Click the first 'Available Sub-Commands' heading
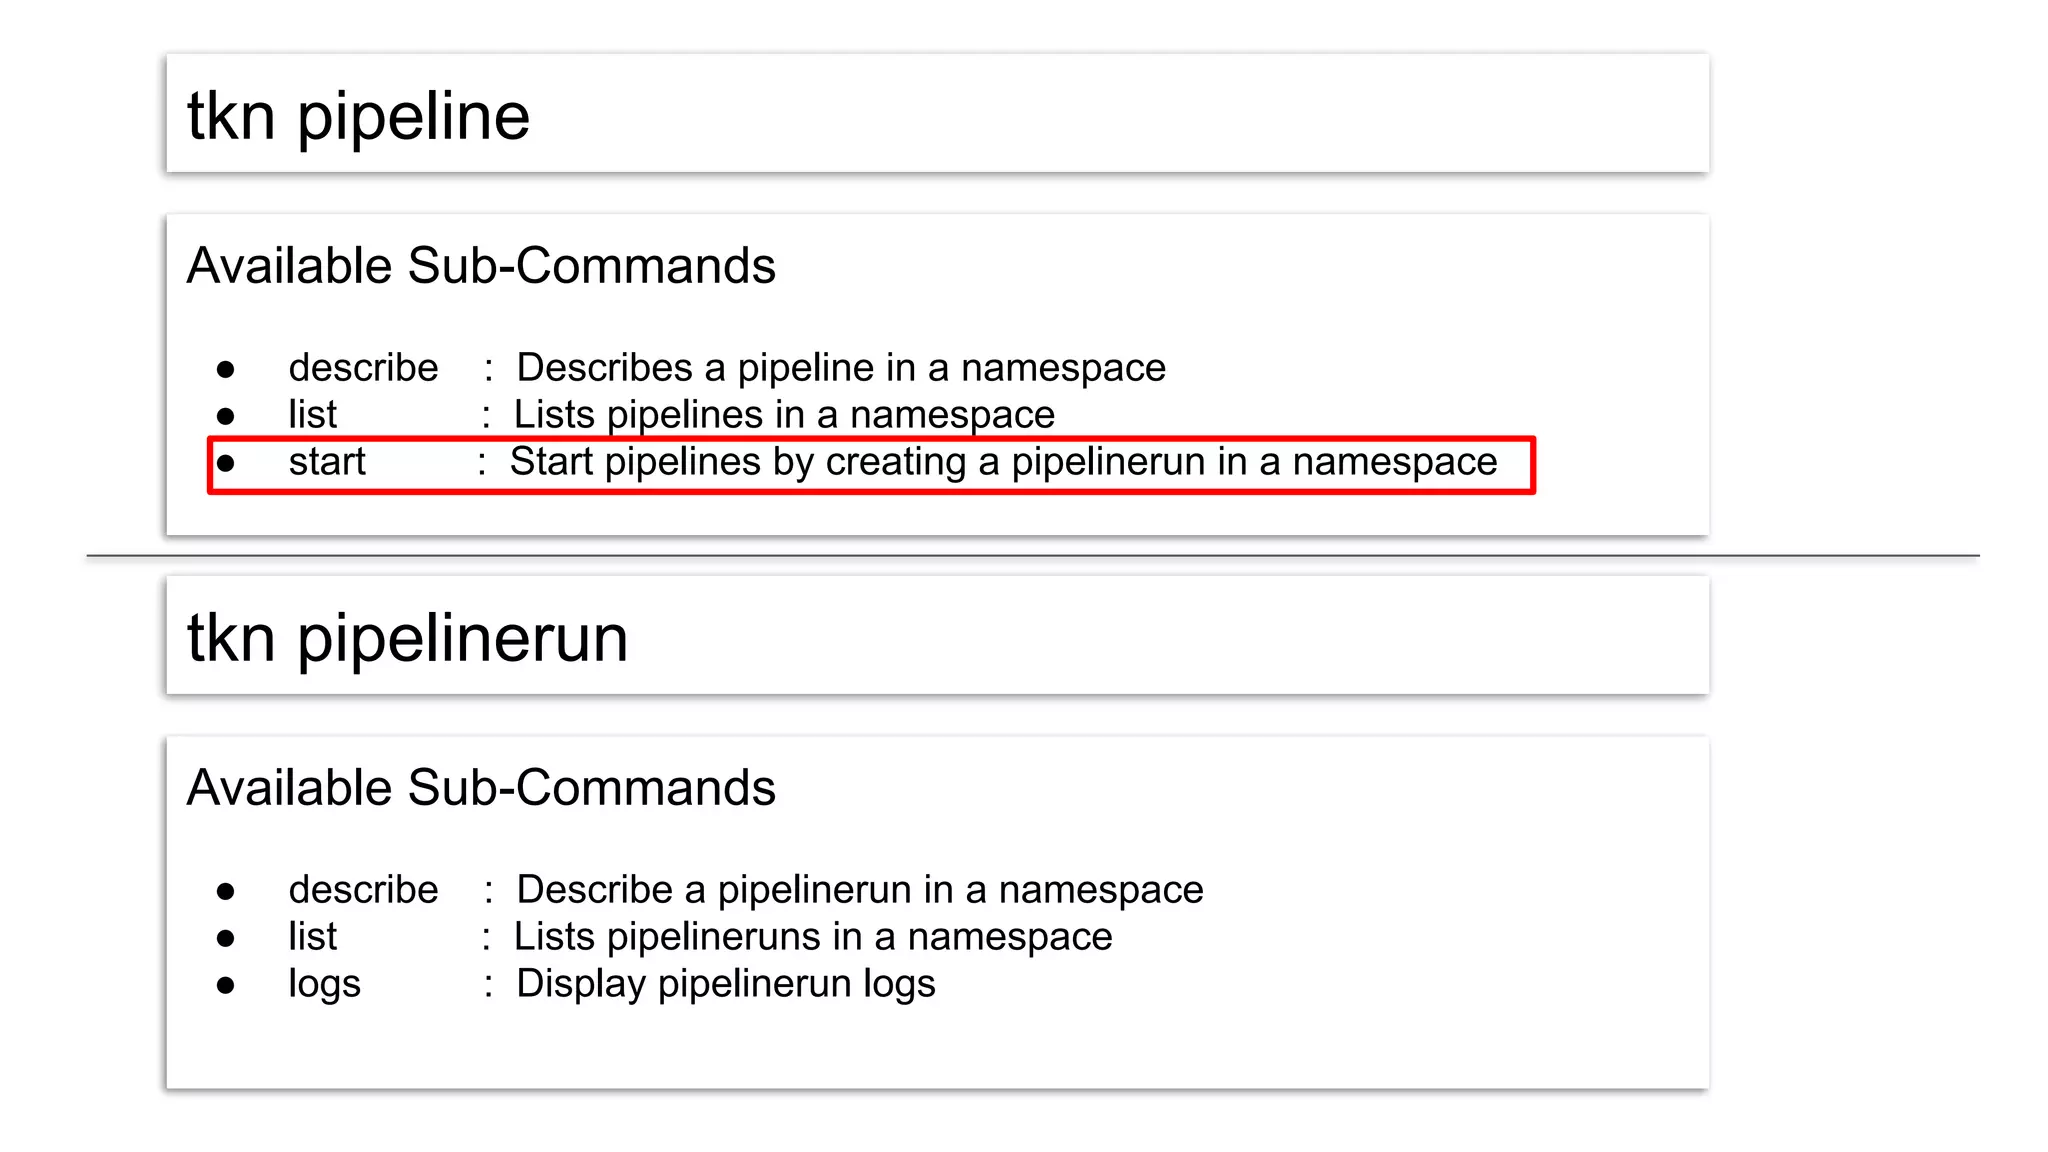 point(481,266)
